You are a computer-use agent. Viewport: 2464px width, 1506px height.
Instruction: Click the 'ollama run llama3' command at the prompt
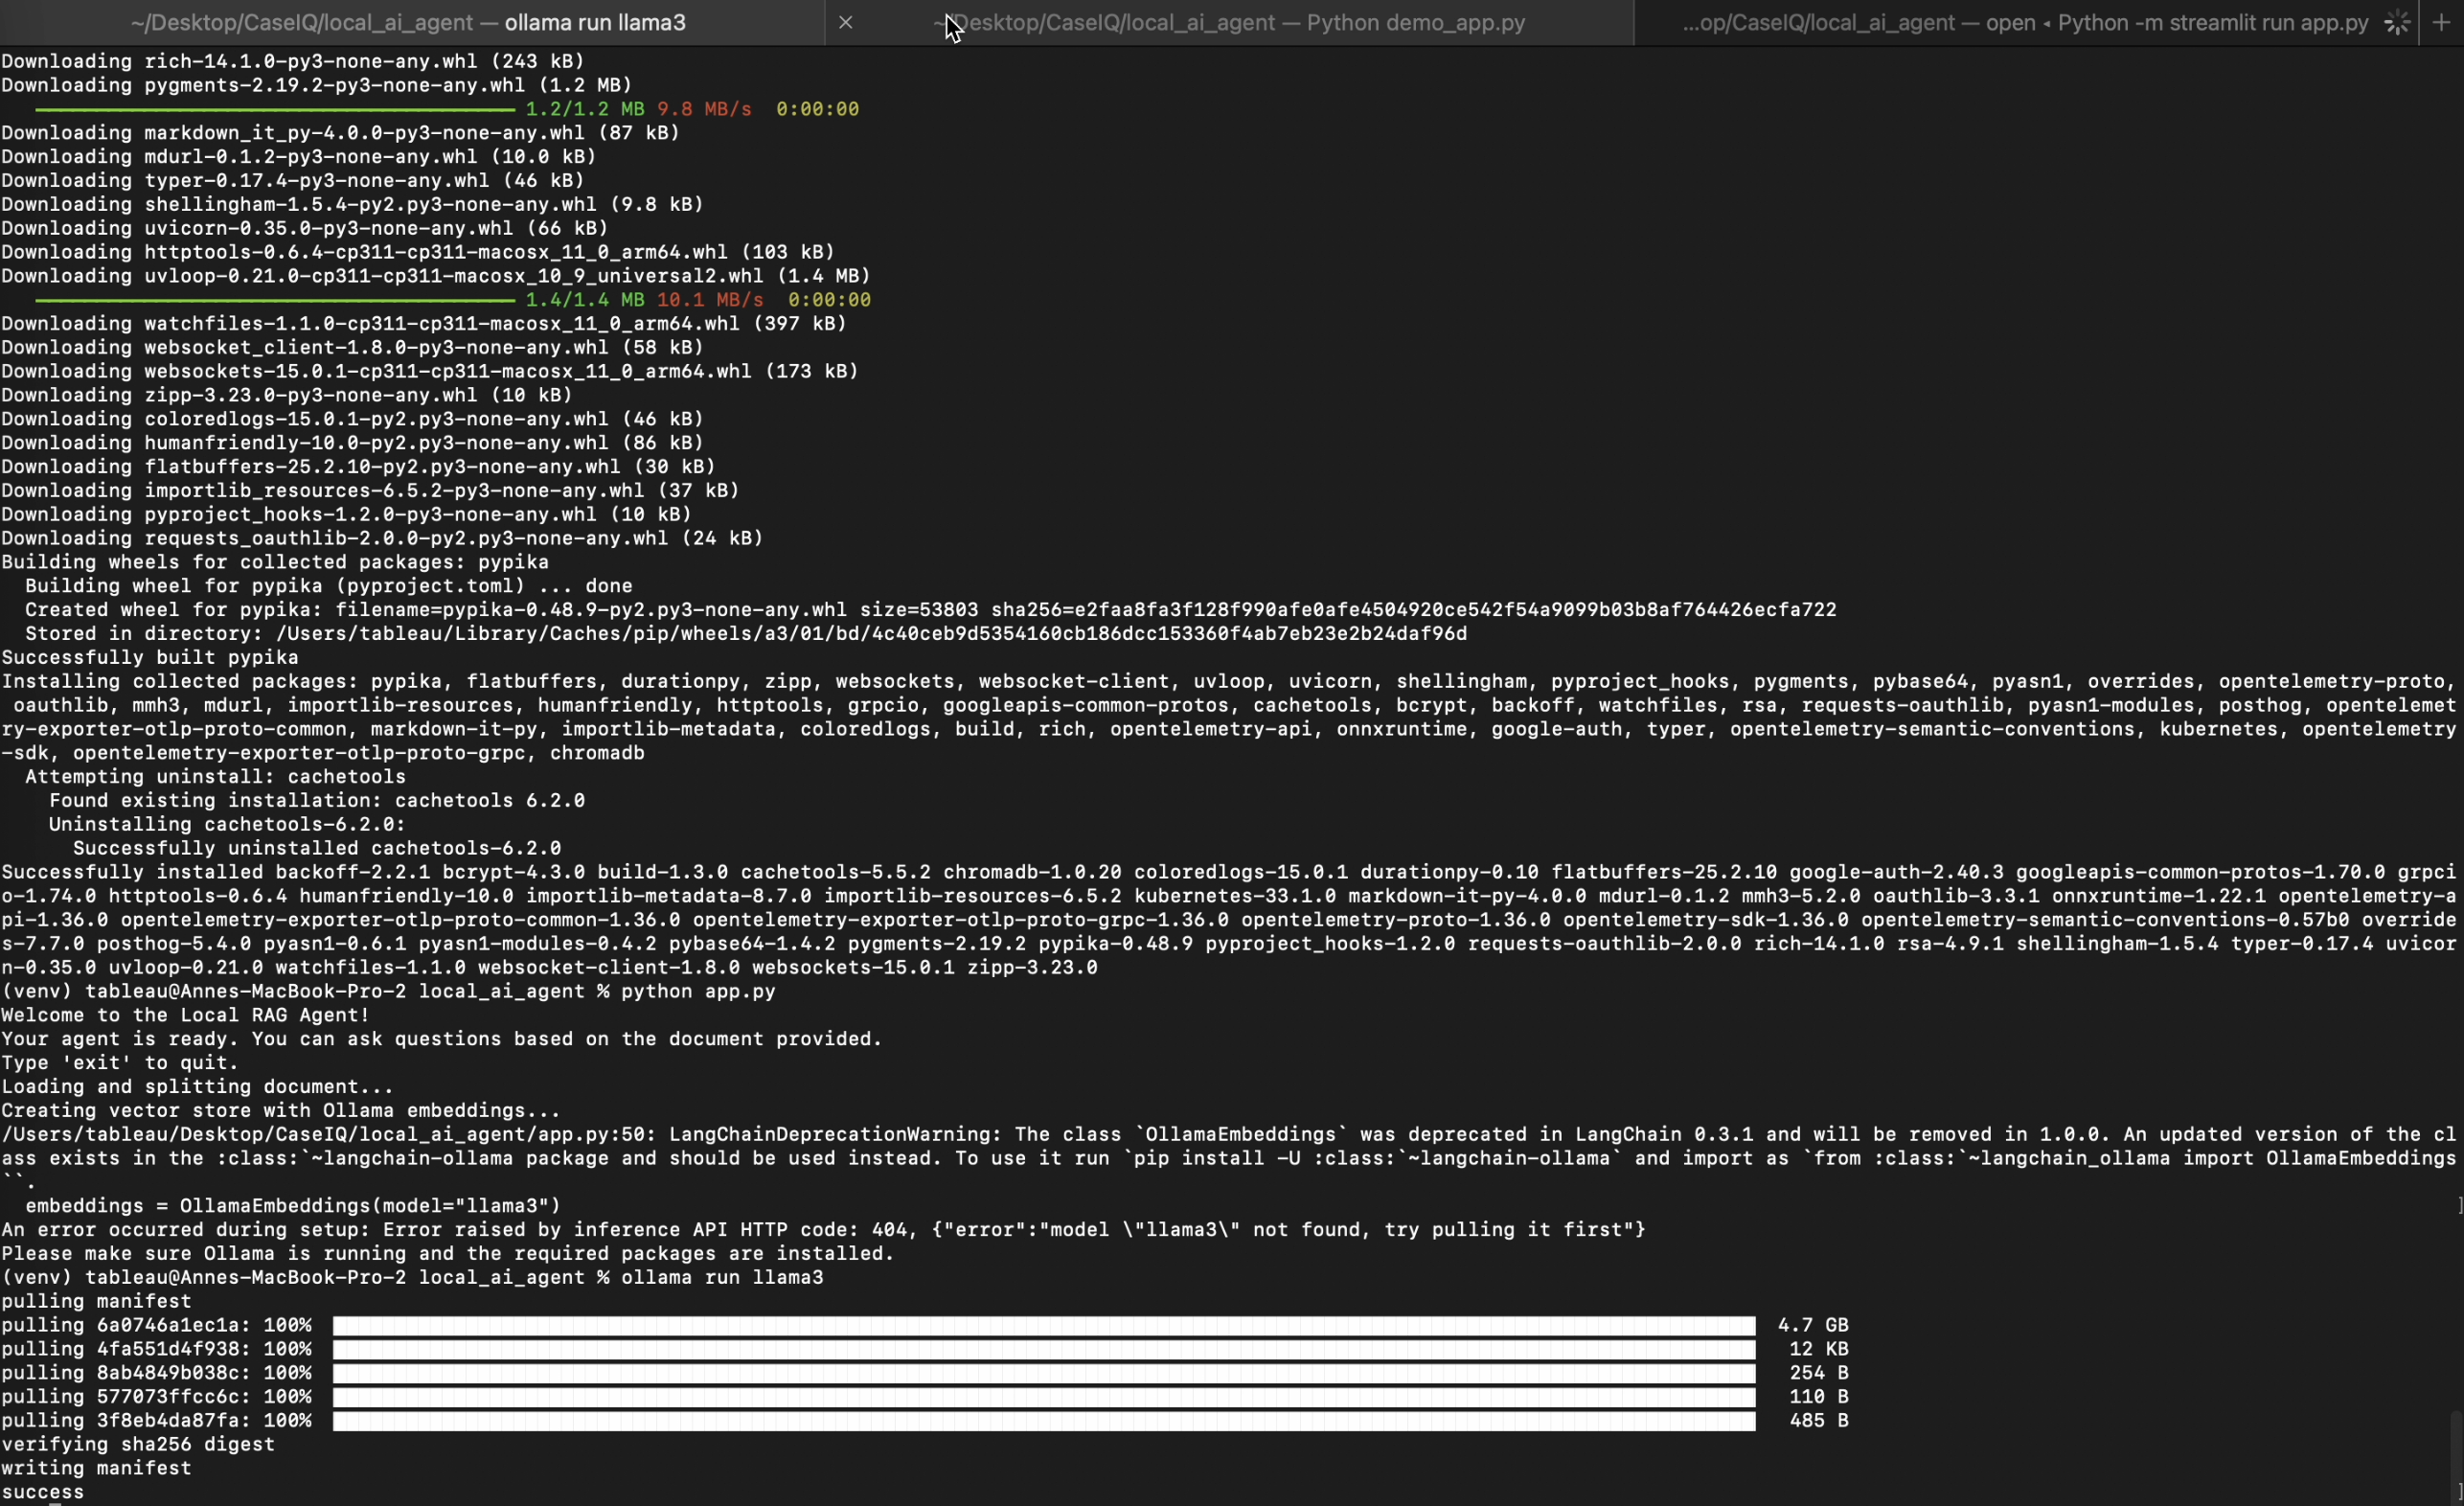pos(721,1277)
